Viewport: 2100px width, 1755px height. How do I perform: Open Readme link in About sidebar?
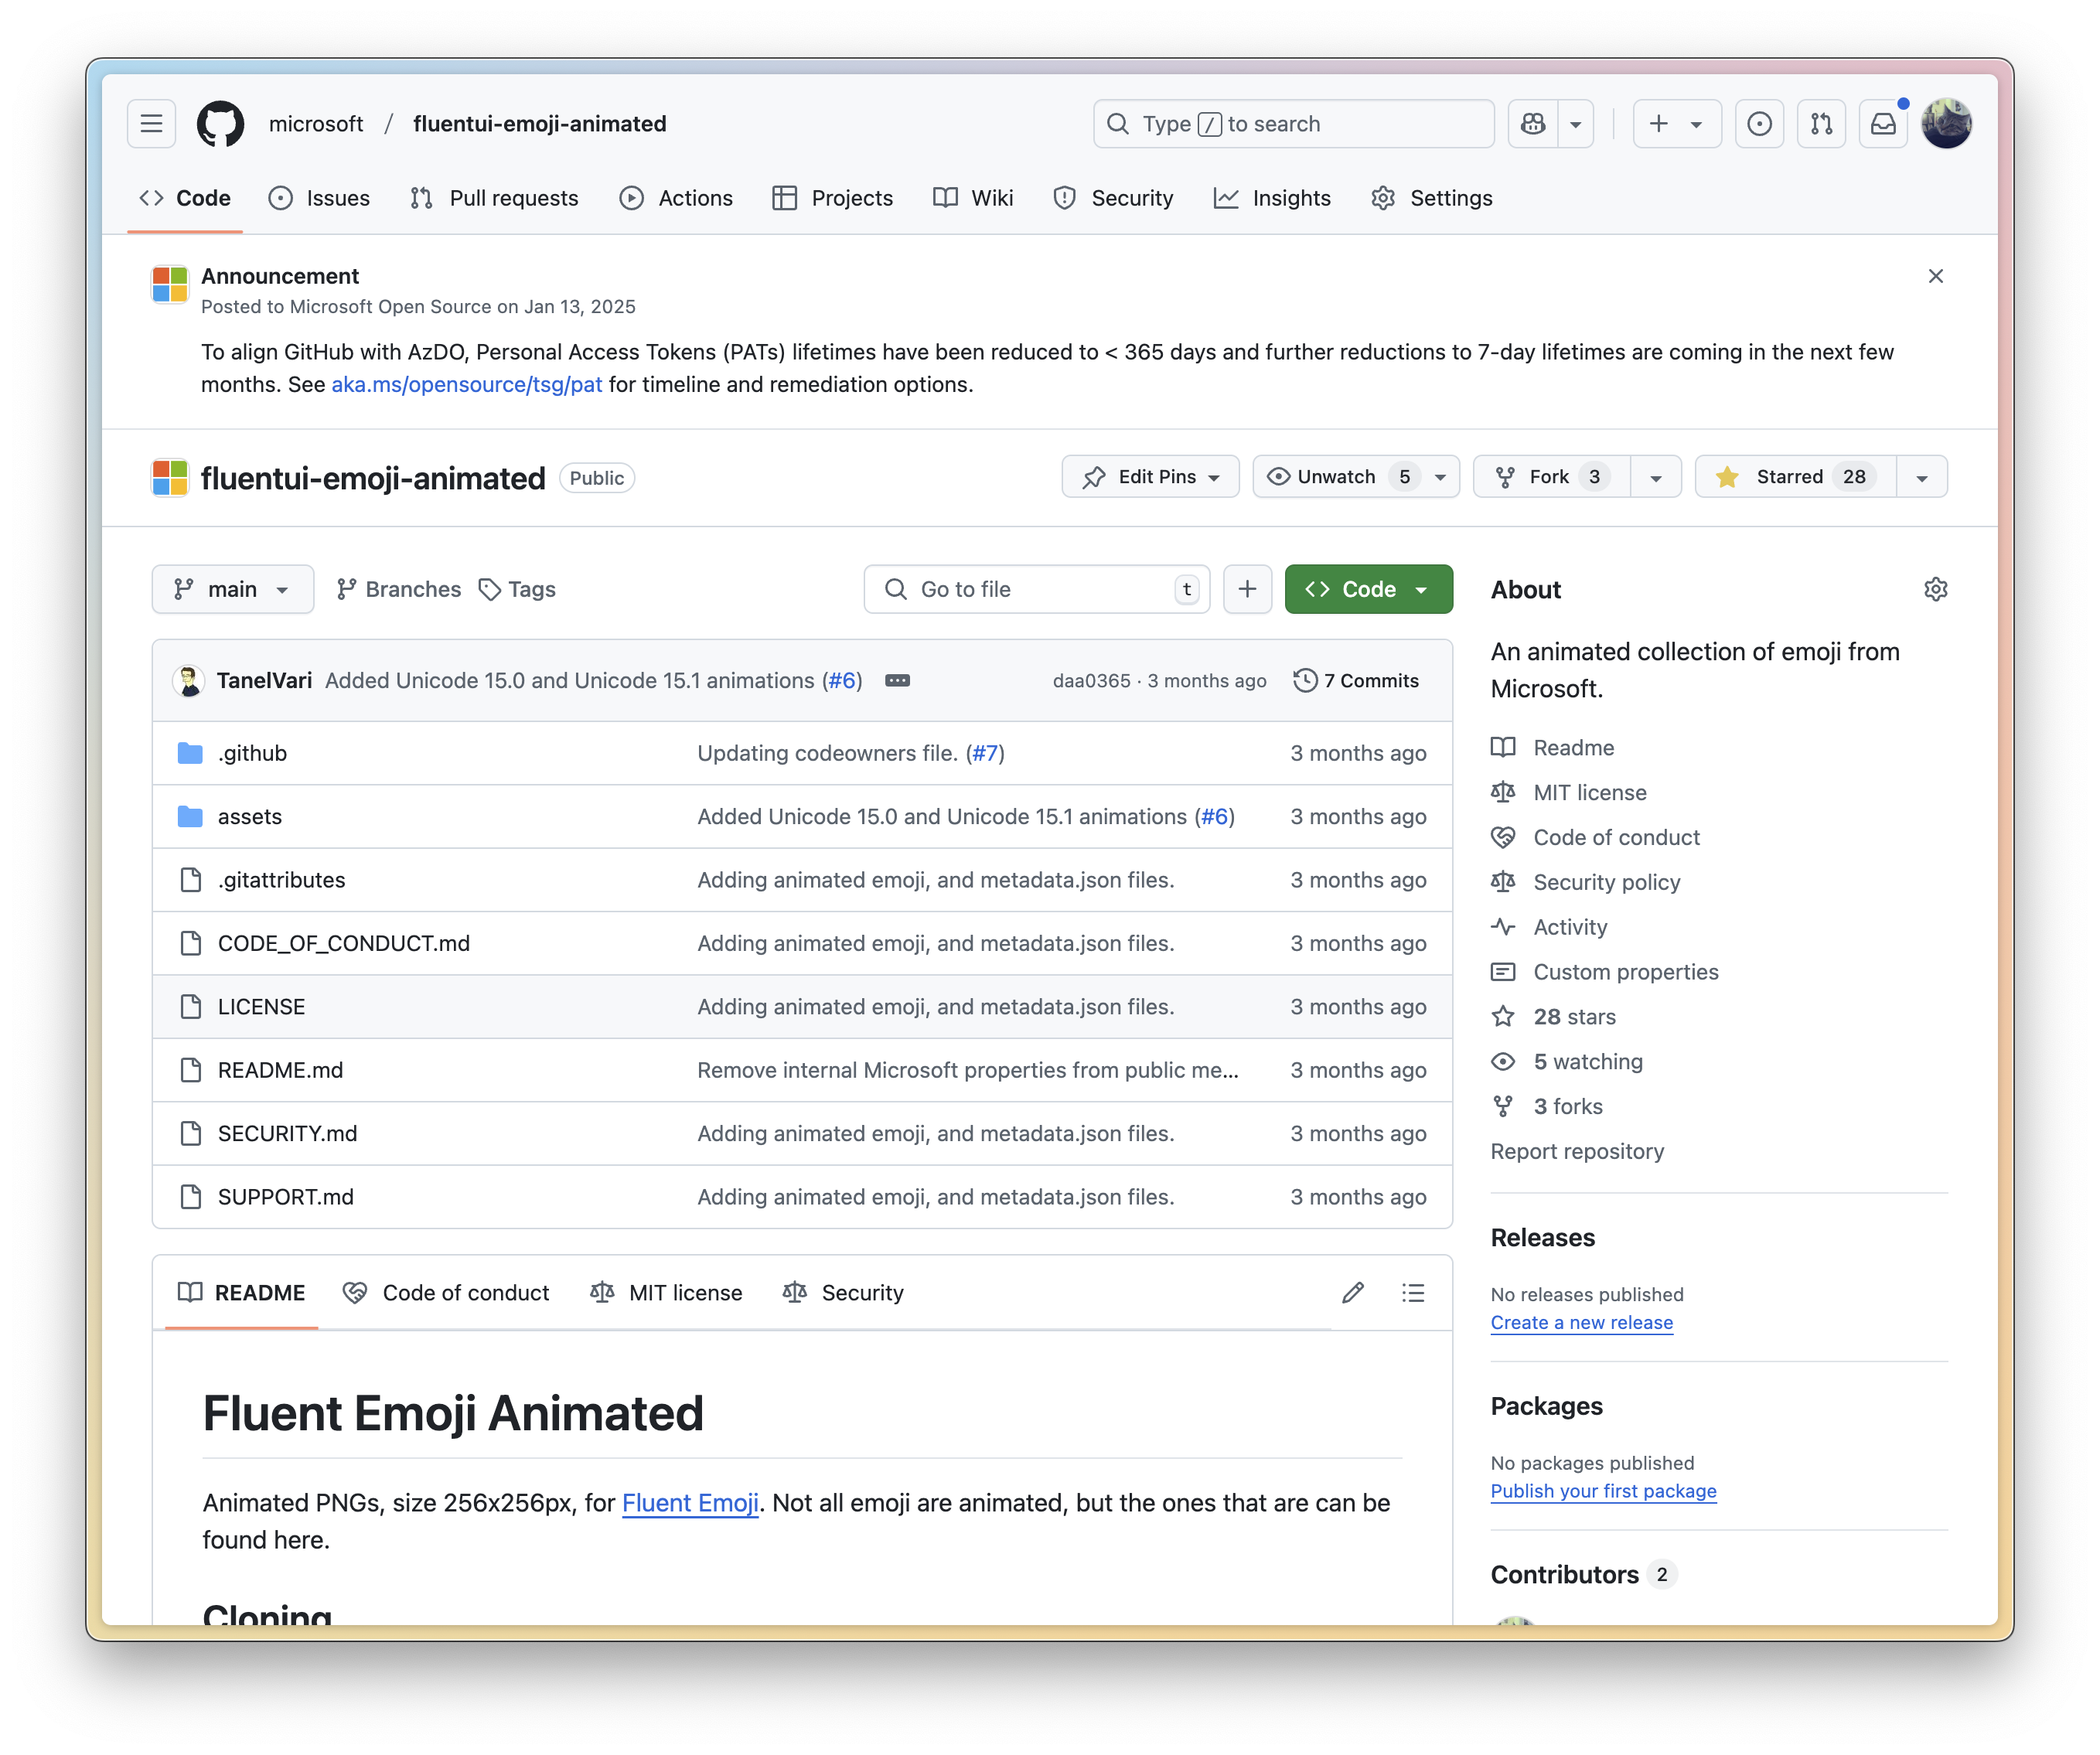pos(1573,748)
